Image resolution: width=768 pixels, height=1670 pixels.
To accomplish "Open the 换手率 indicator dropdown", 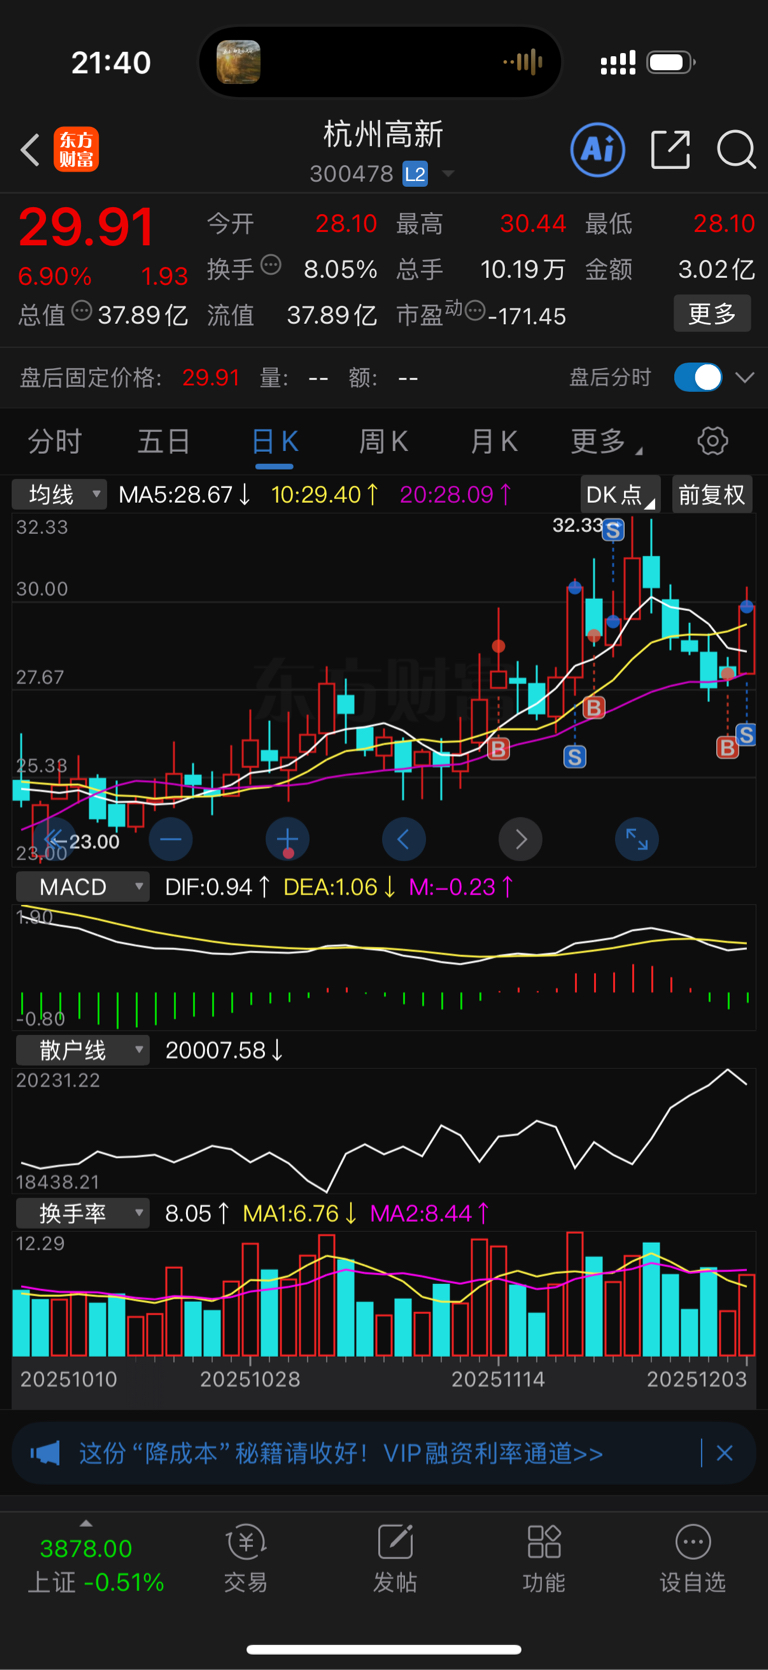I will 83,1213.
